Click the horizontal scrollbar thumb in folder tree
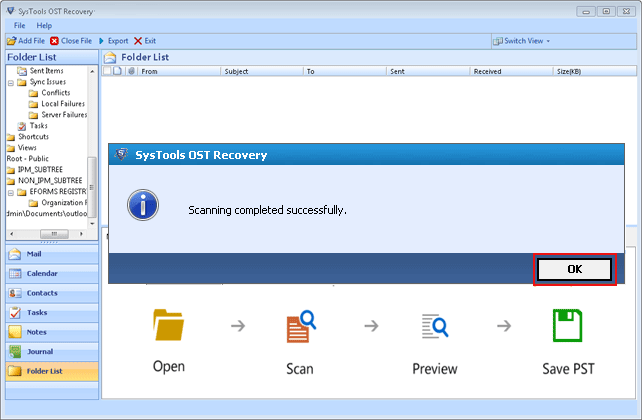This screenshot has width=642, height=420. click(x=54, y=234)
